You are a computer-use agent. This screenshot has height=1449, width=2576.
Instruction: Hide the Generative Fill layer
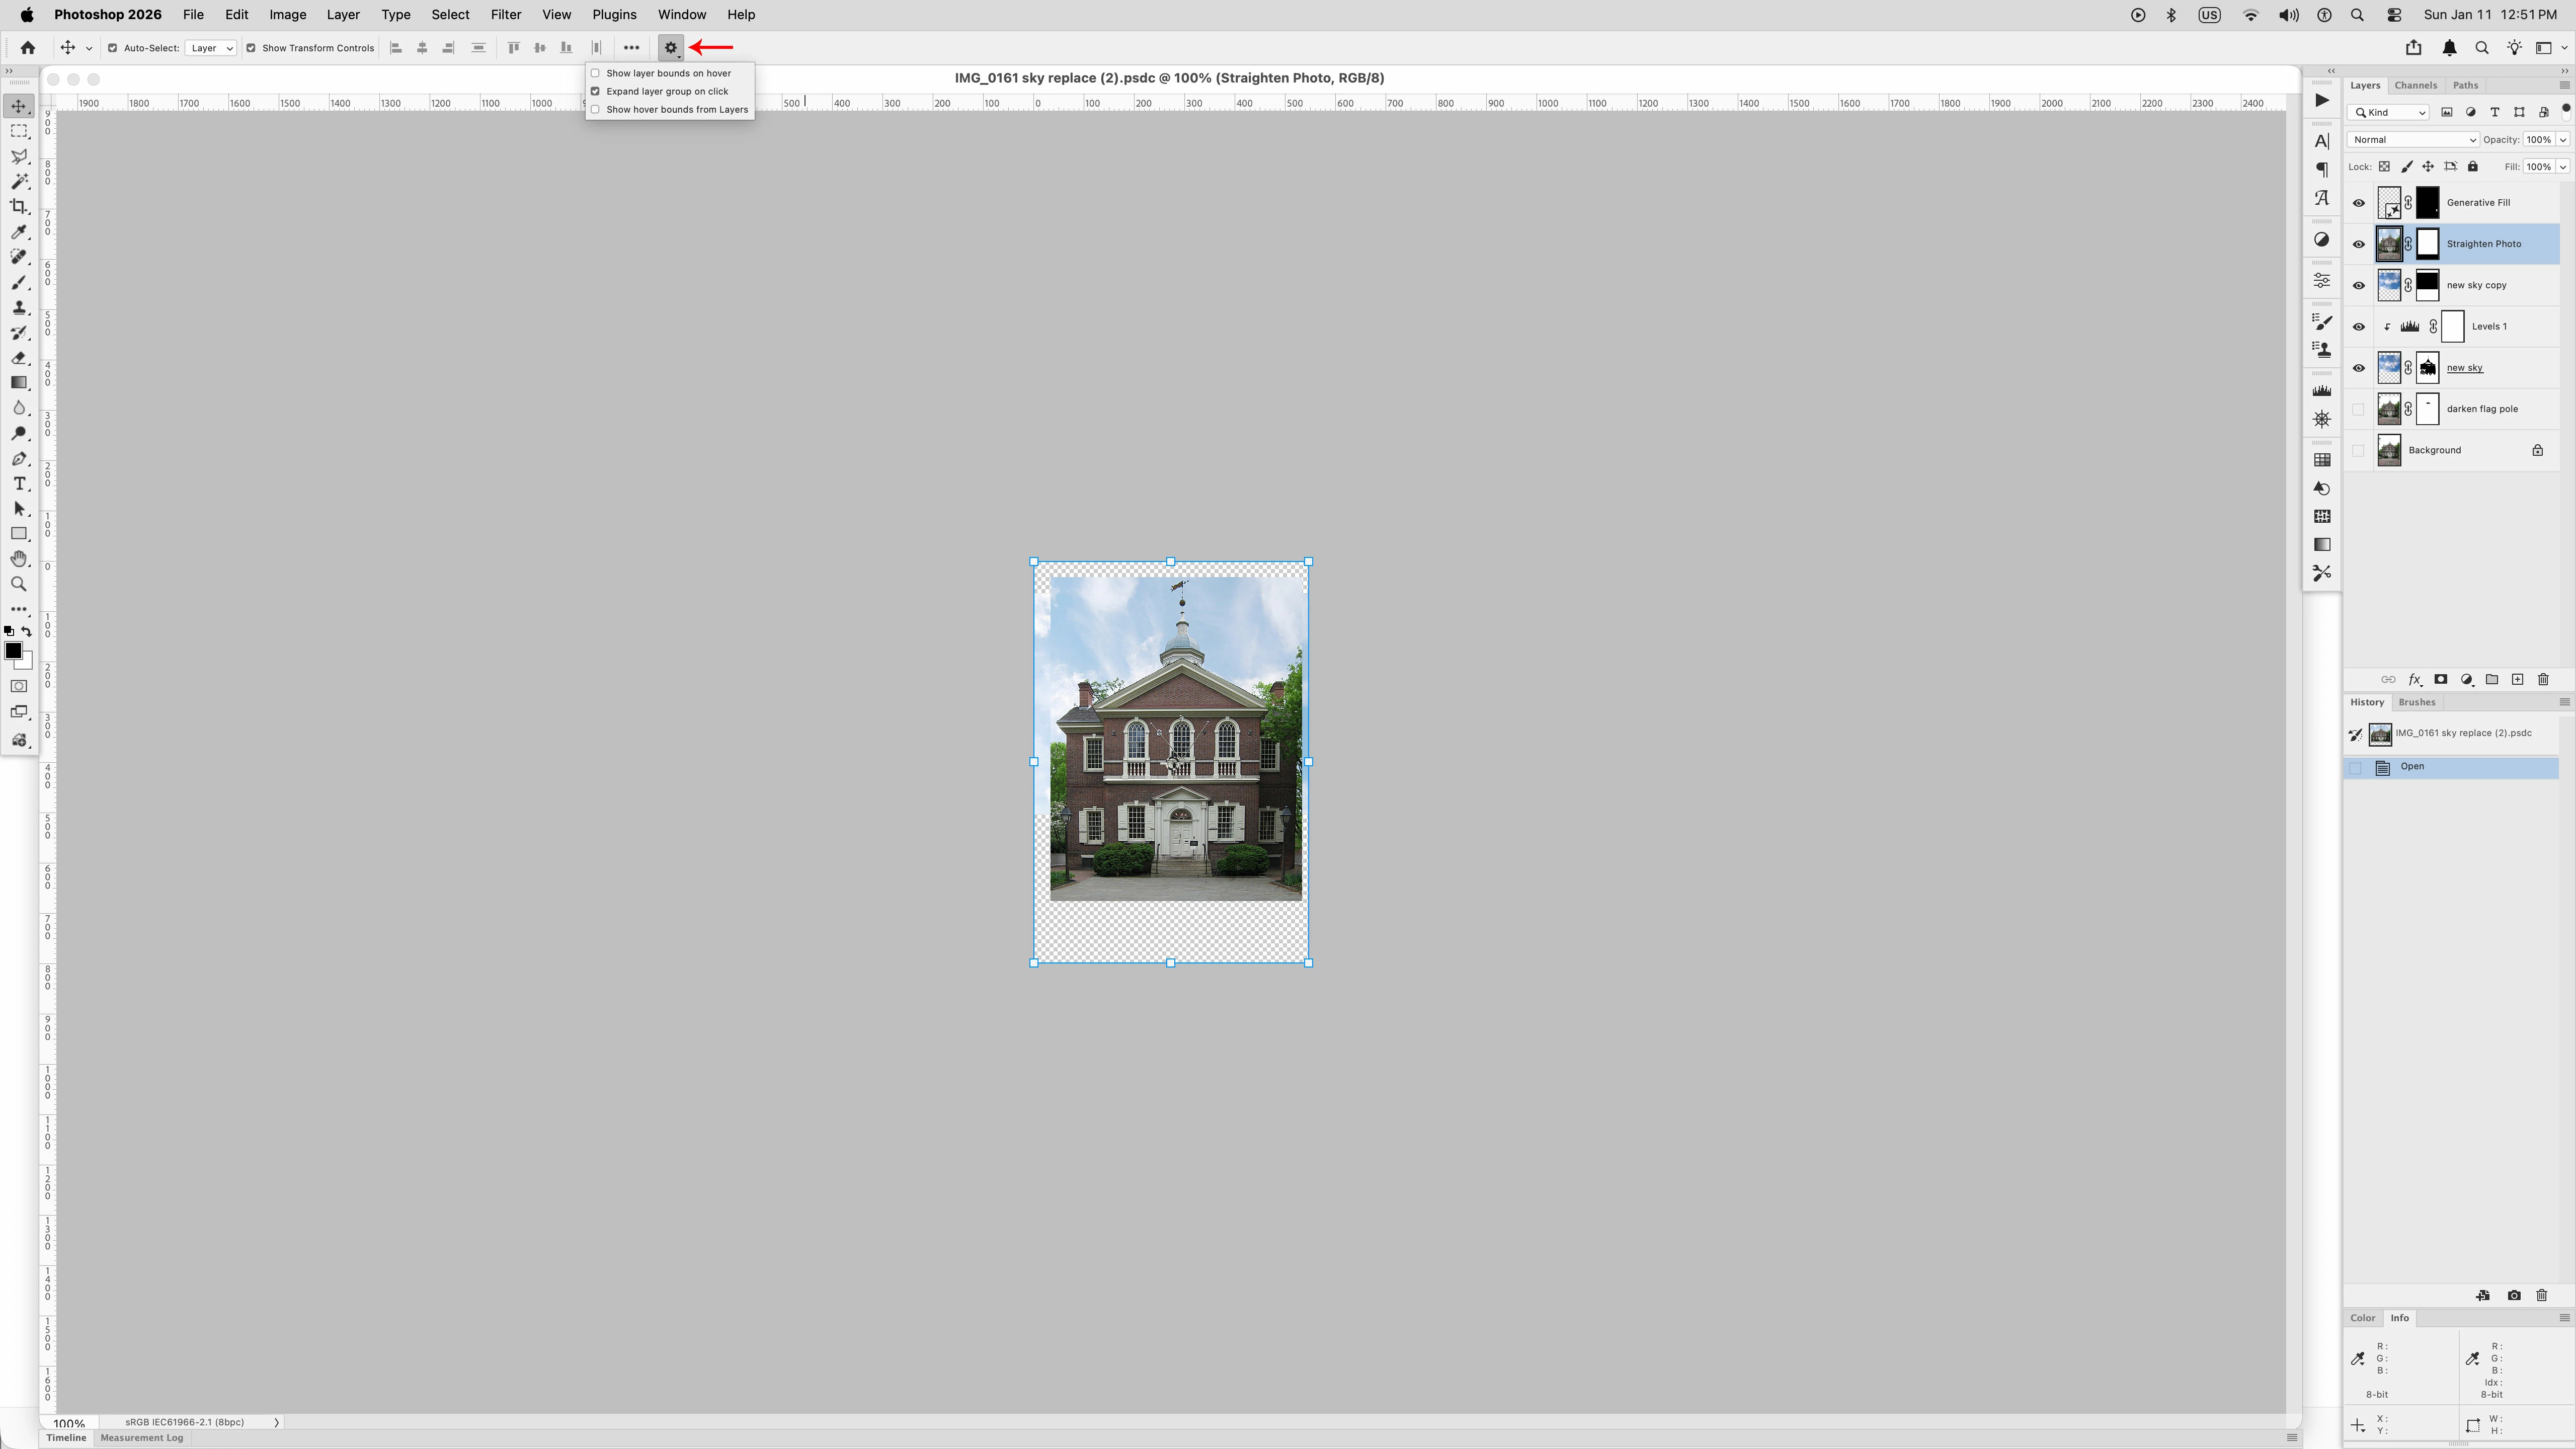point(2359,203)
